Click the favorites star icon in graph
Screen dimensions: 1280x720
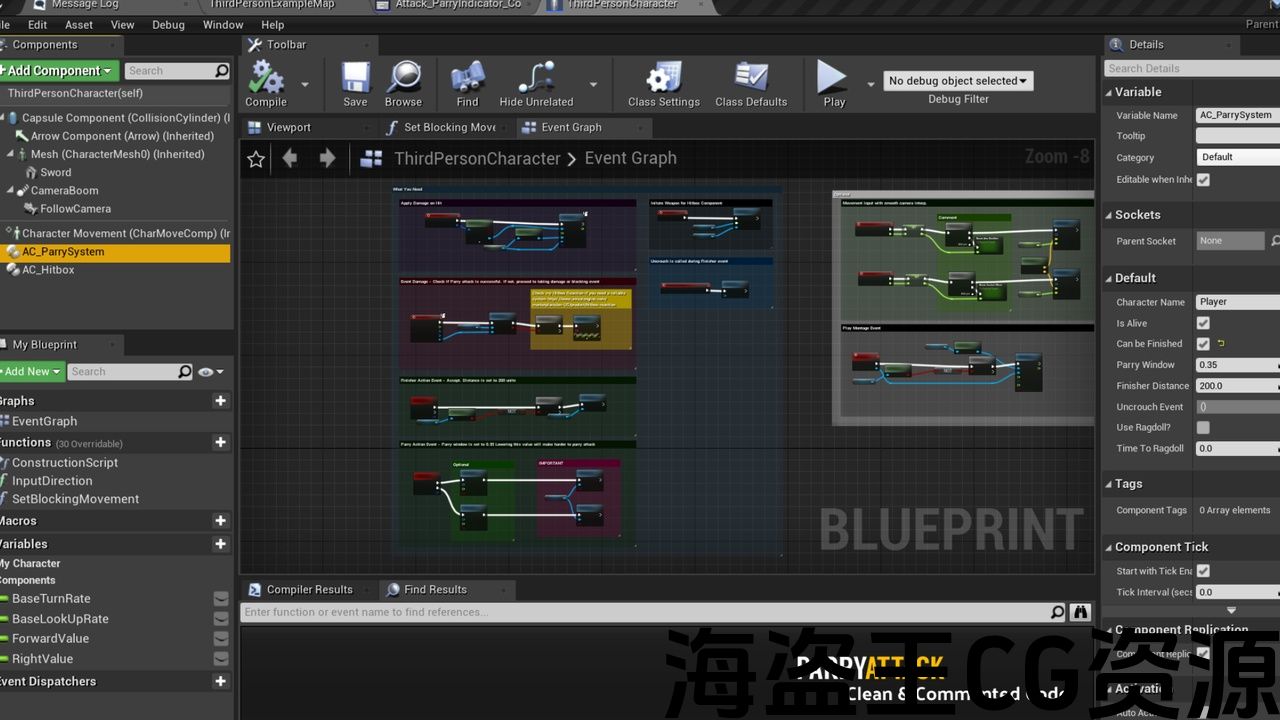point(256,159)
